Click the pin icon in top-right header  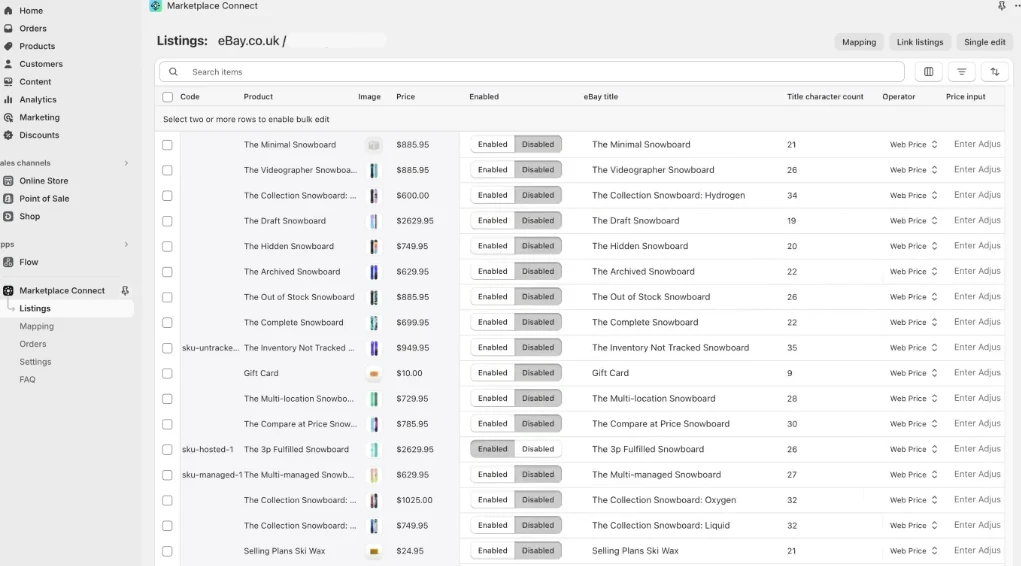tap(1001, 6)
